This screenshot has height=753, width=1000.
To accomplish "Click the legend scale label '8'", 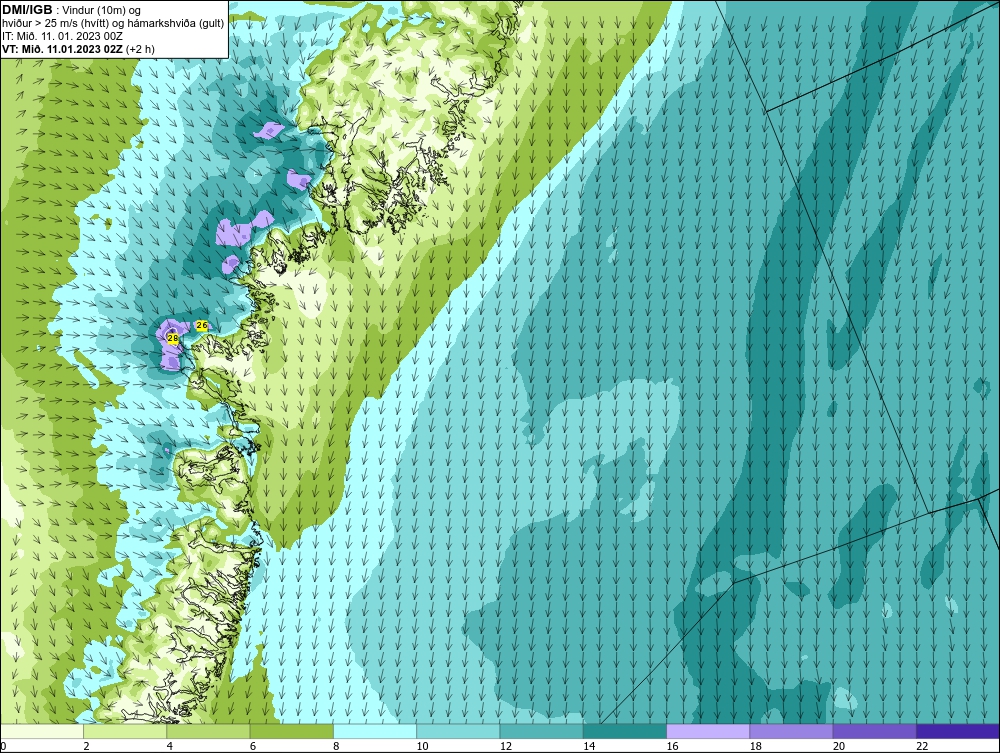I will click(336, 747).
